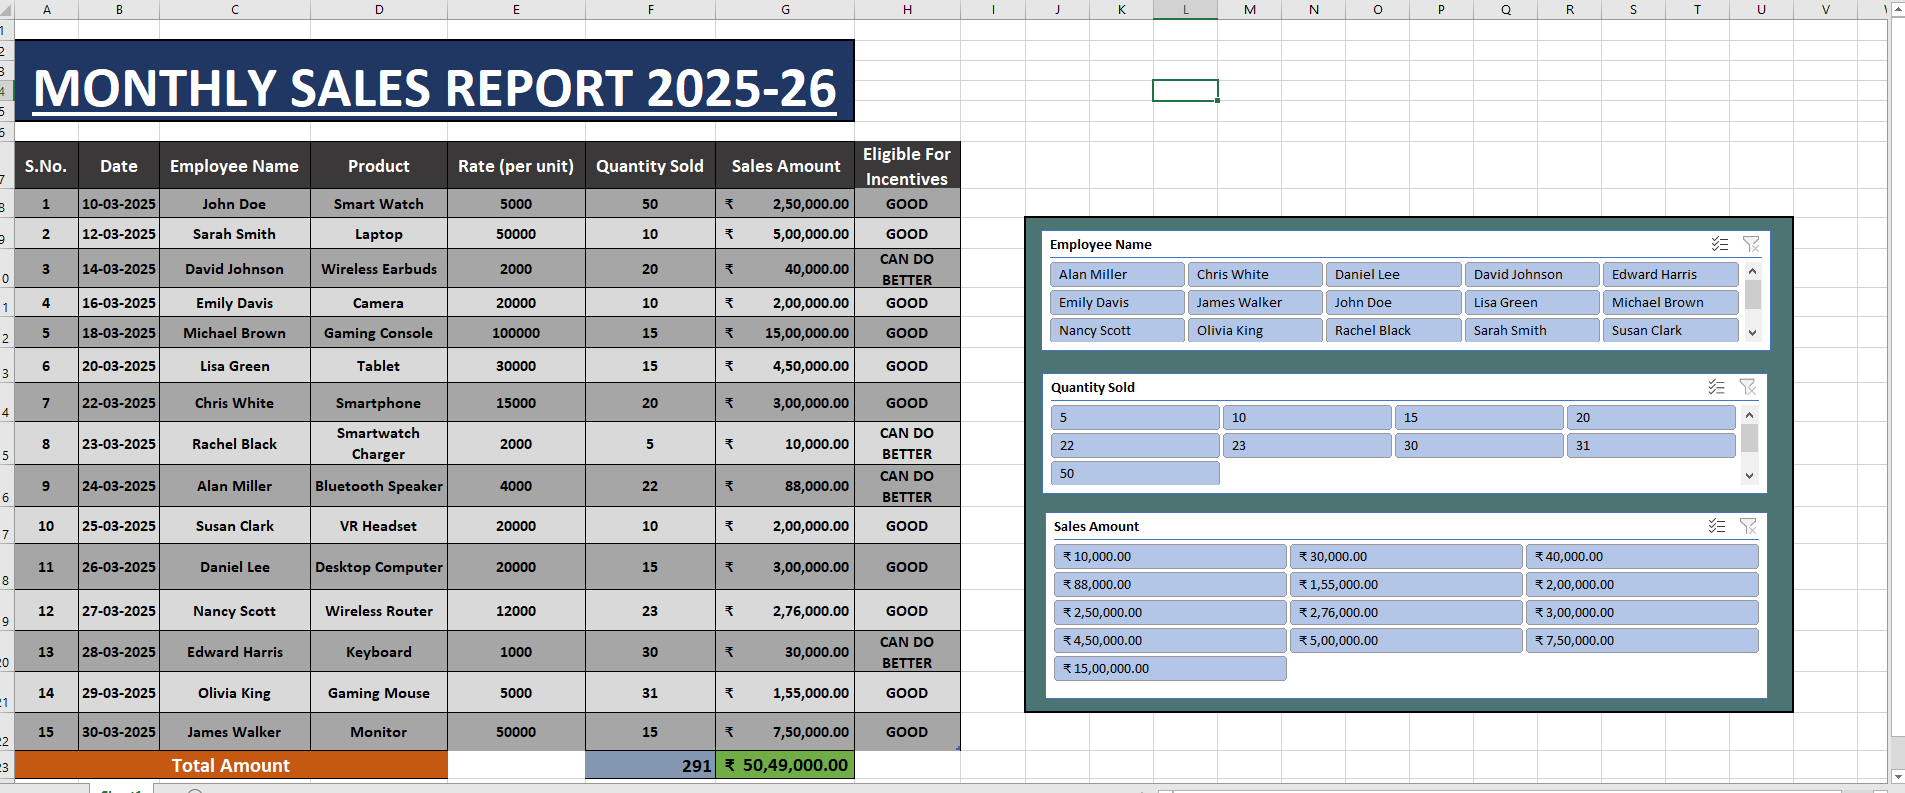The height and width of the screenshot is (793, 1905).
Task: Enable multi-select on Employee Name slicer
Action: point(1719,244)
